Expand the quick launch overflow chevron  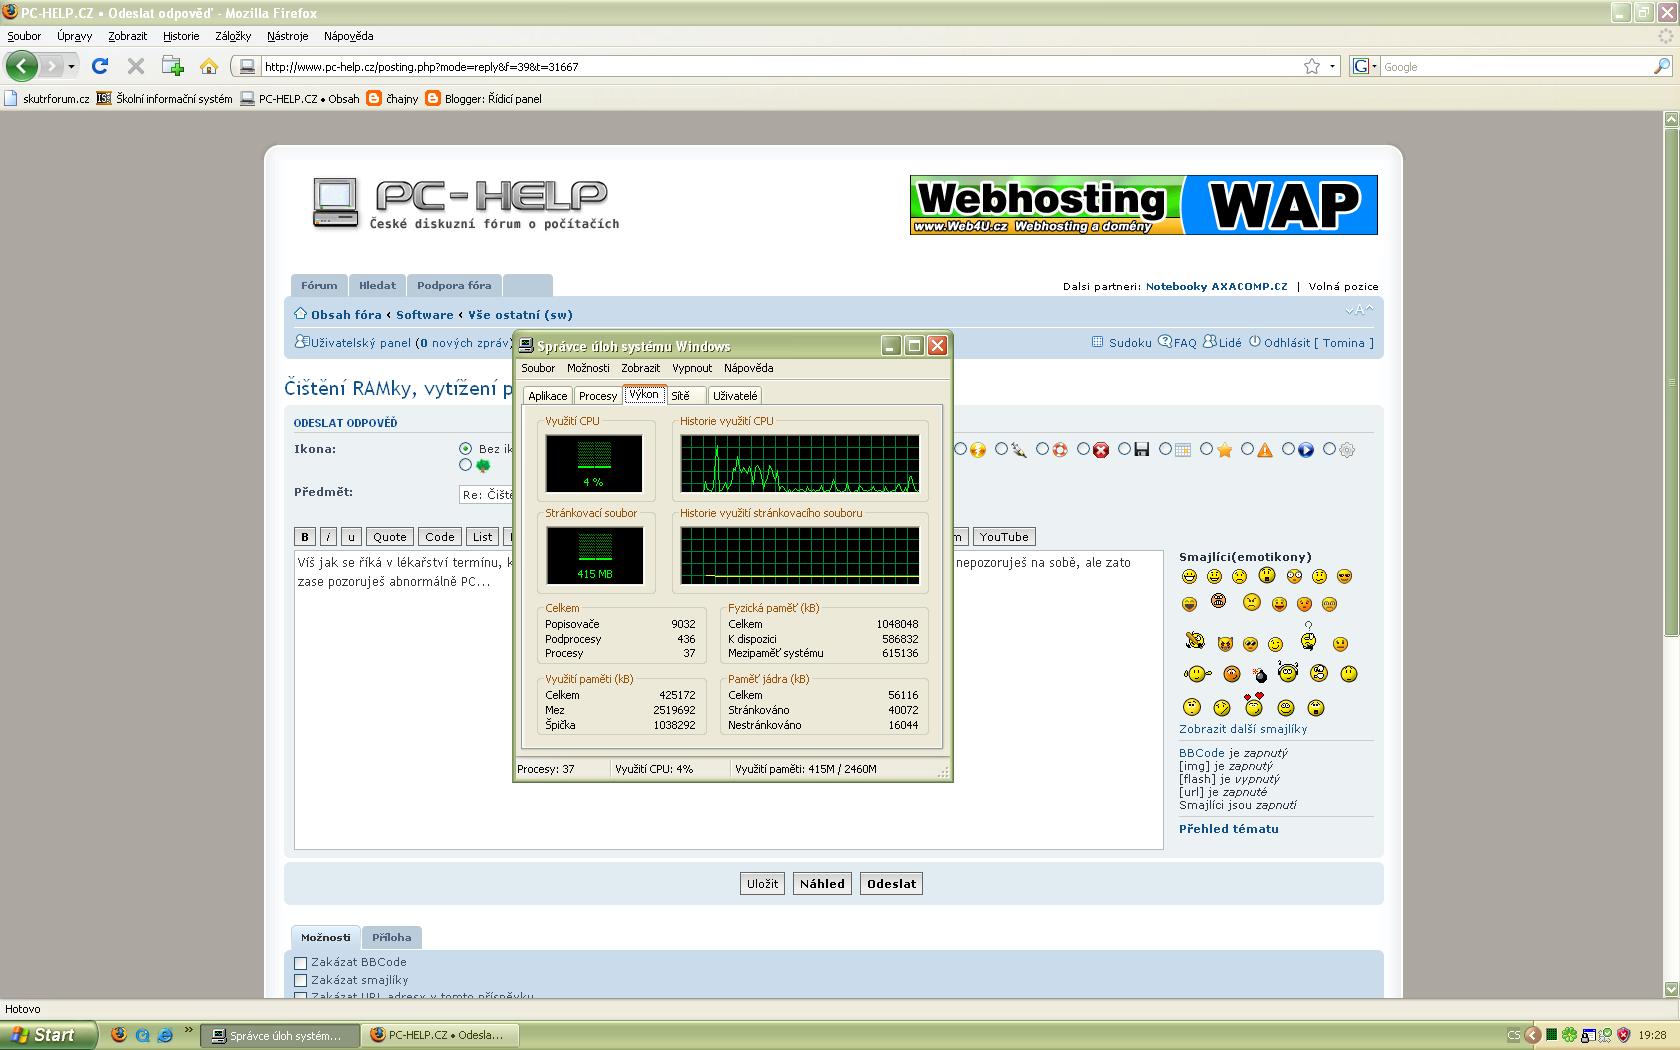pyautogui.click(x=188, y=1030)
